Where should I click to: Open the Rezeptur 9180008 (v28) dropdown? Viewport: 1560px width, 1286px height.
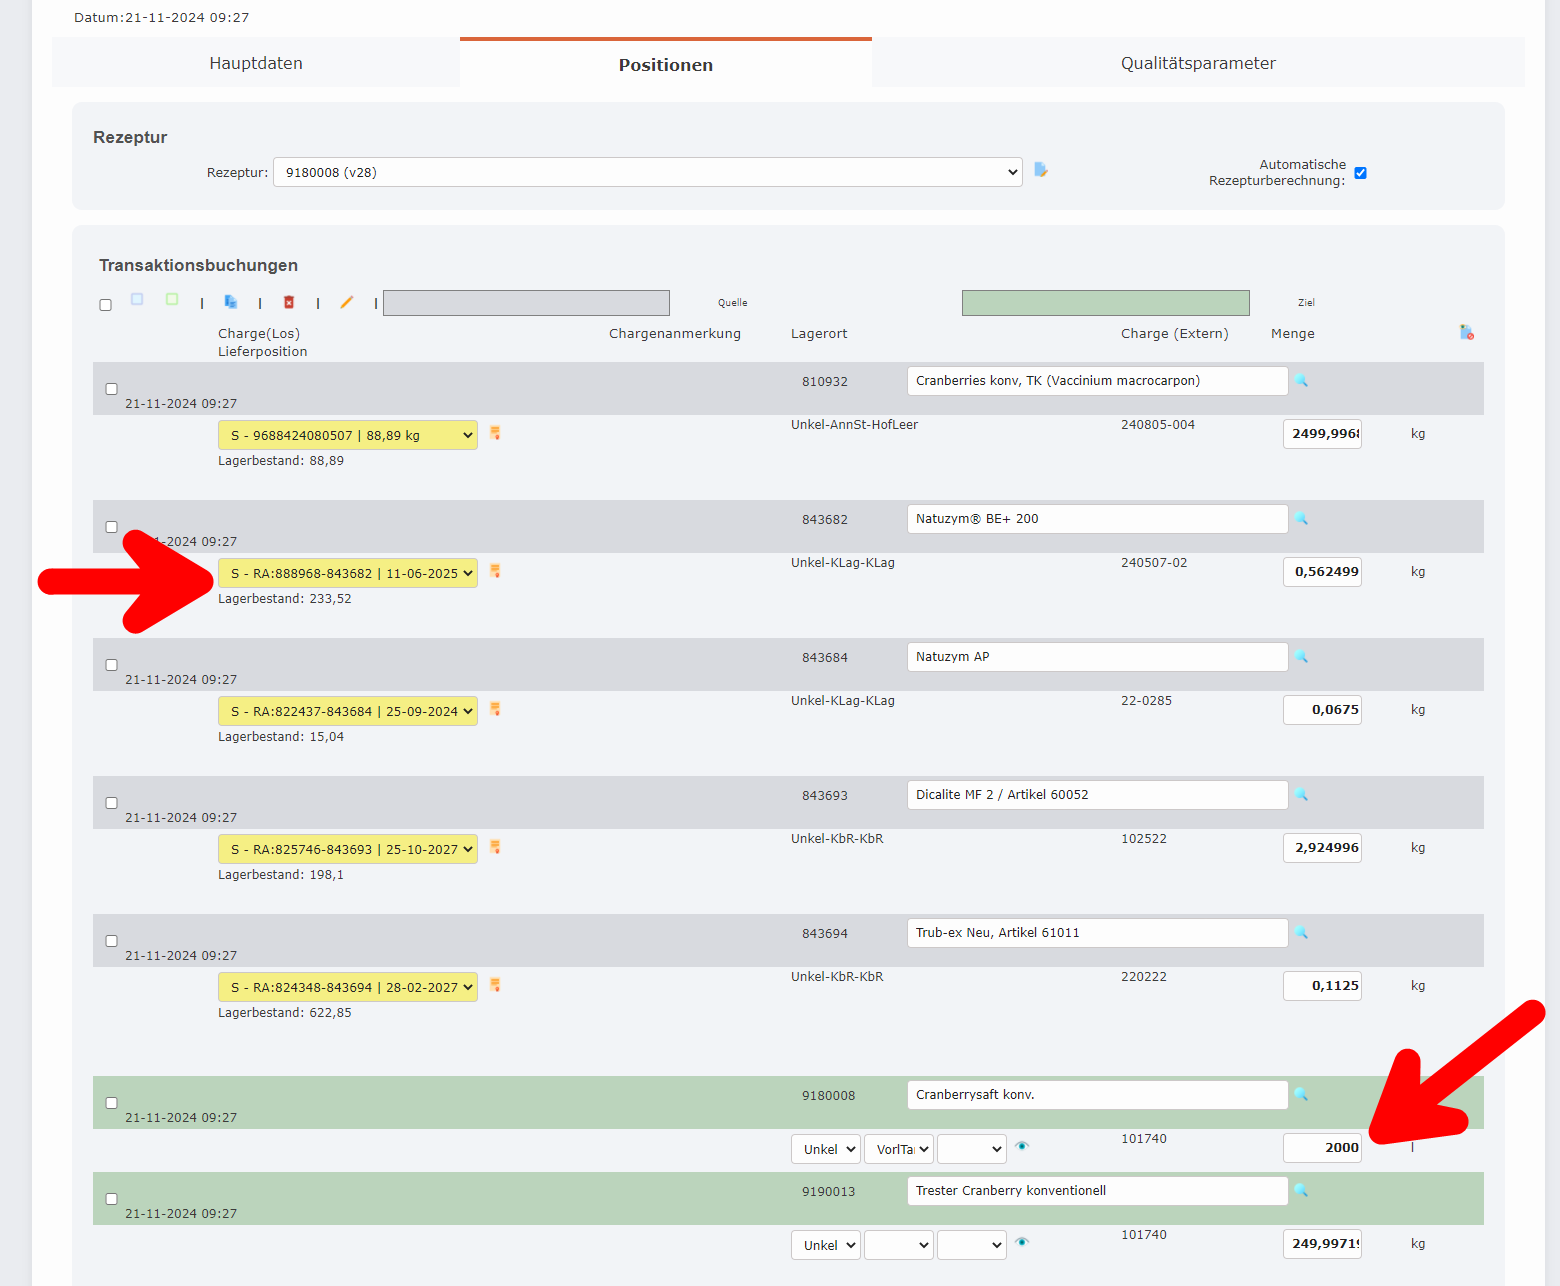click(x=648, y=171)
